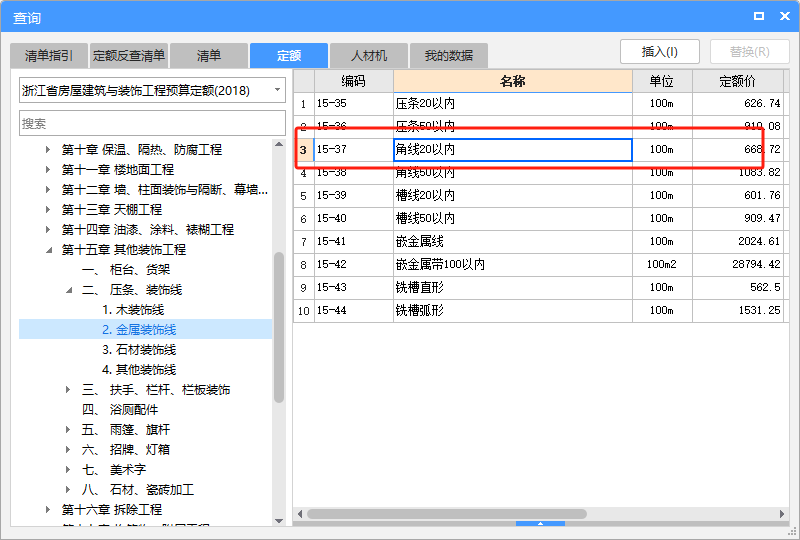This screenshot has height=540, width=800.
Task: Select 1. 木装饰线 tree item
Action: [x=133, y=310]
